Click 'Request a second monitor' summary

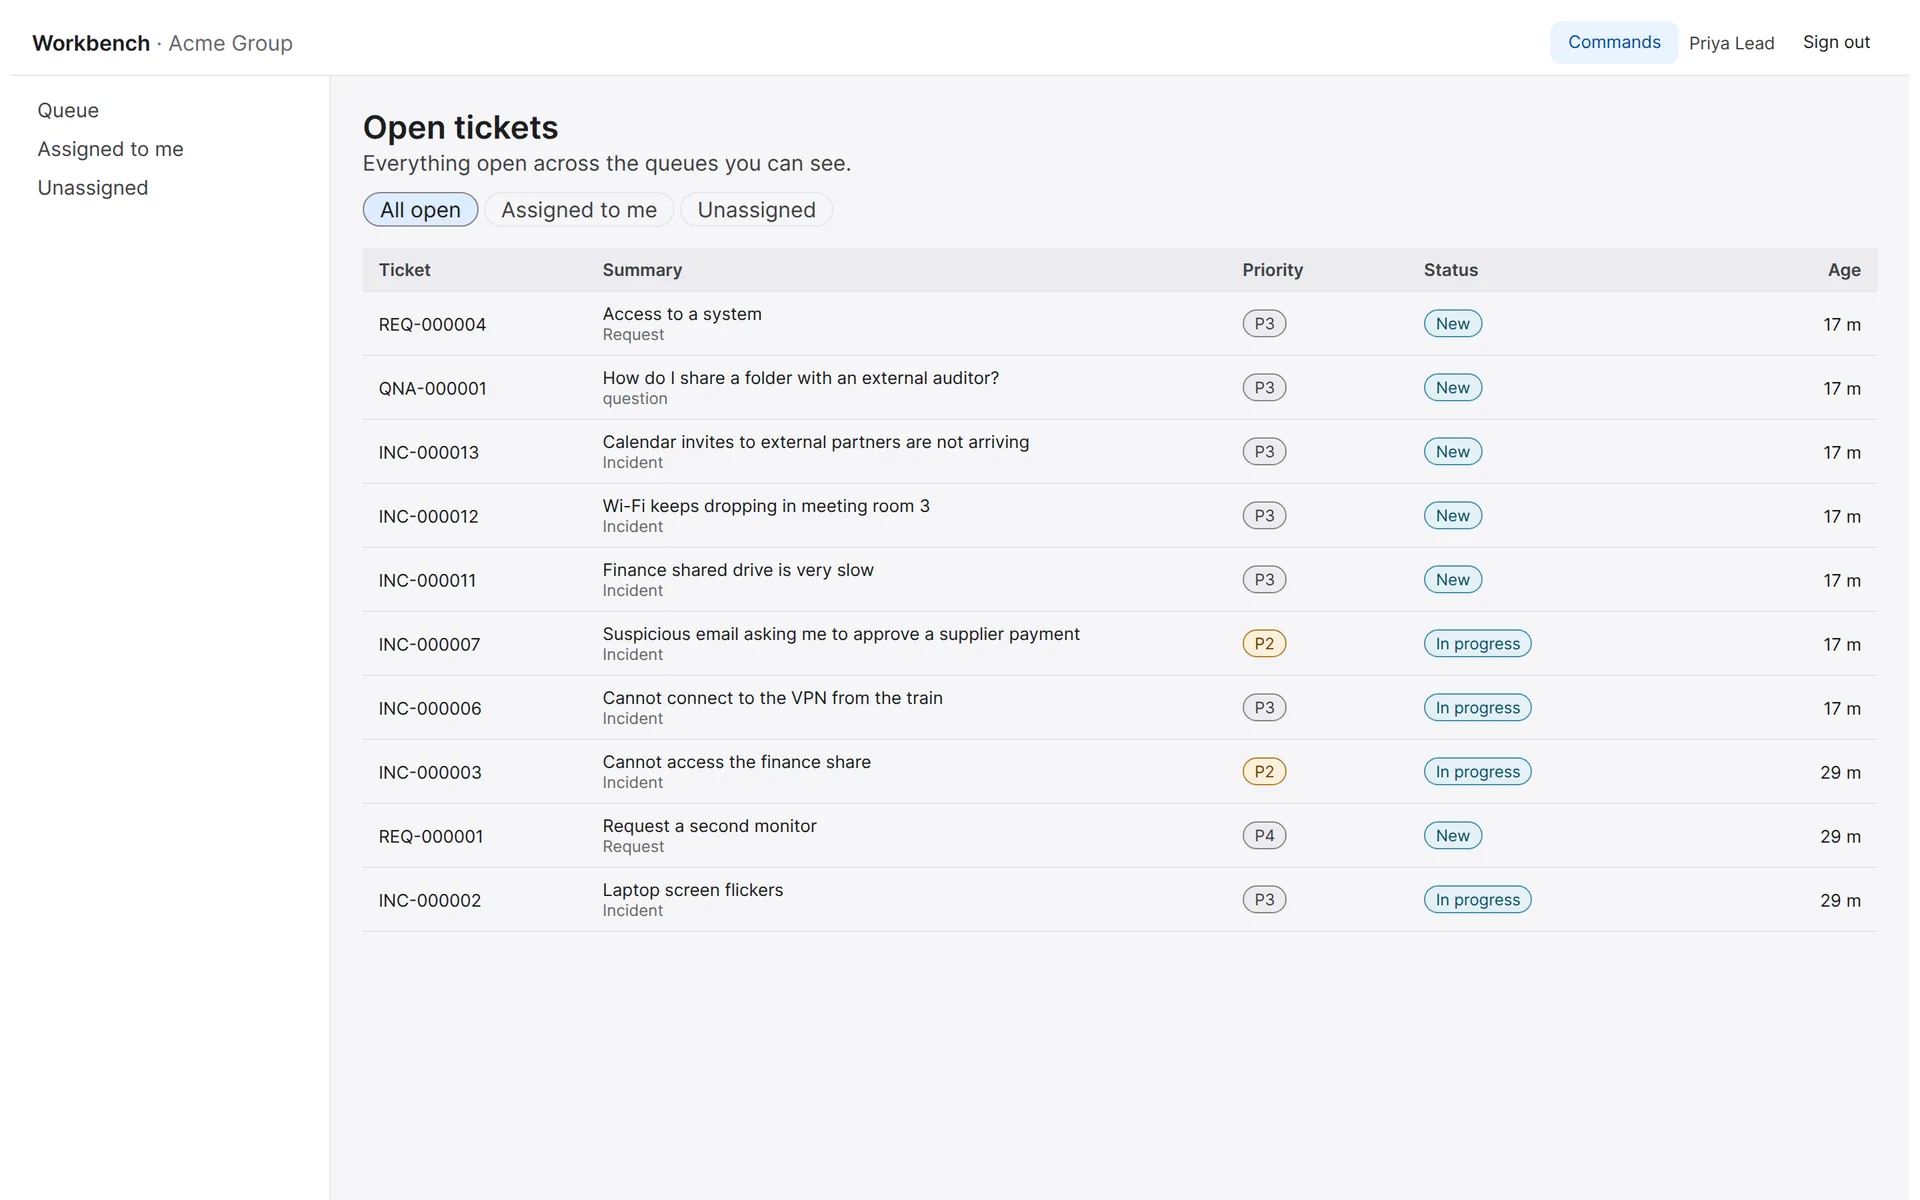[709, 826]
